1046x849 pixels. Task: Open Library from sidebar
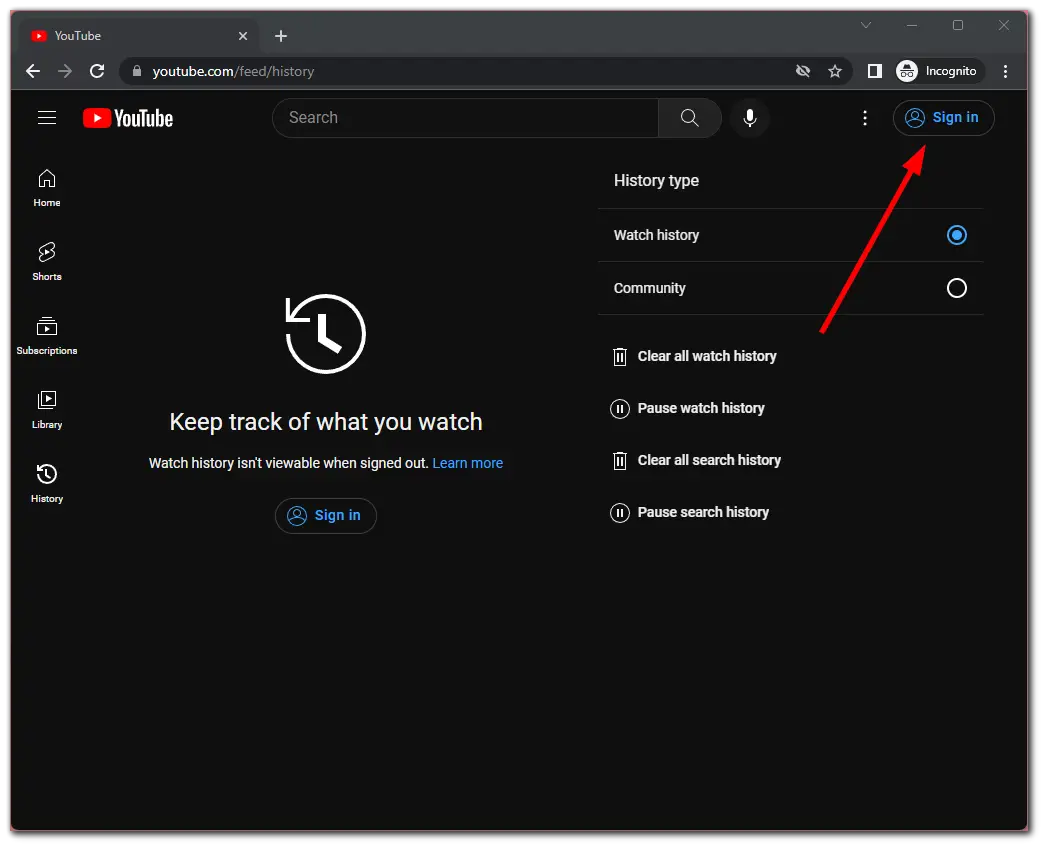pyautogui.click(x=47, y=409)
